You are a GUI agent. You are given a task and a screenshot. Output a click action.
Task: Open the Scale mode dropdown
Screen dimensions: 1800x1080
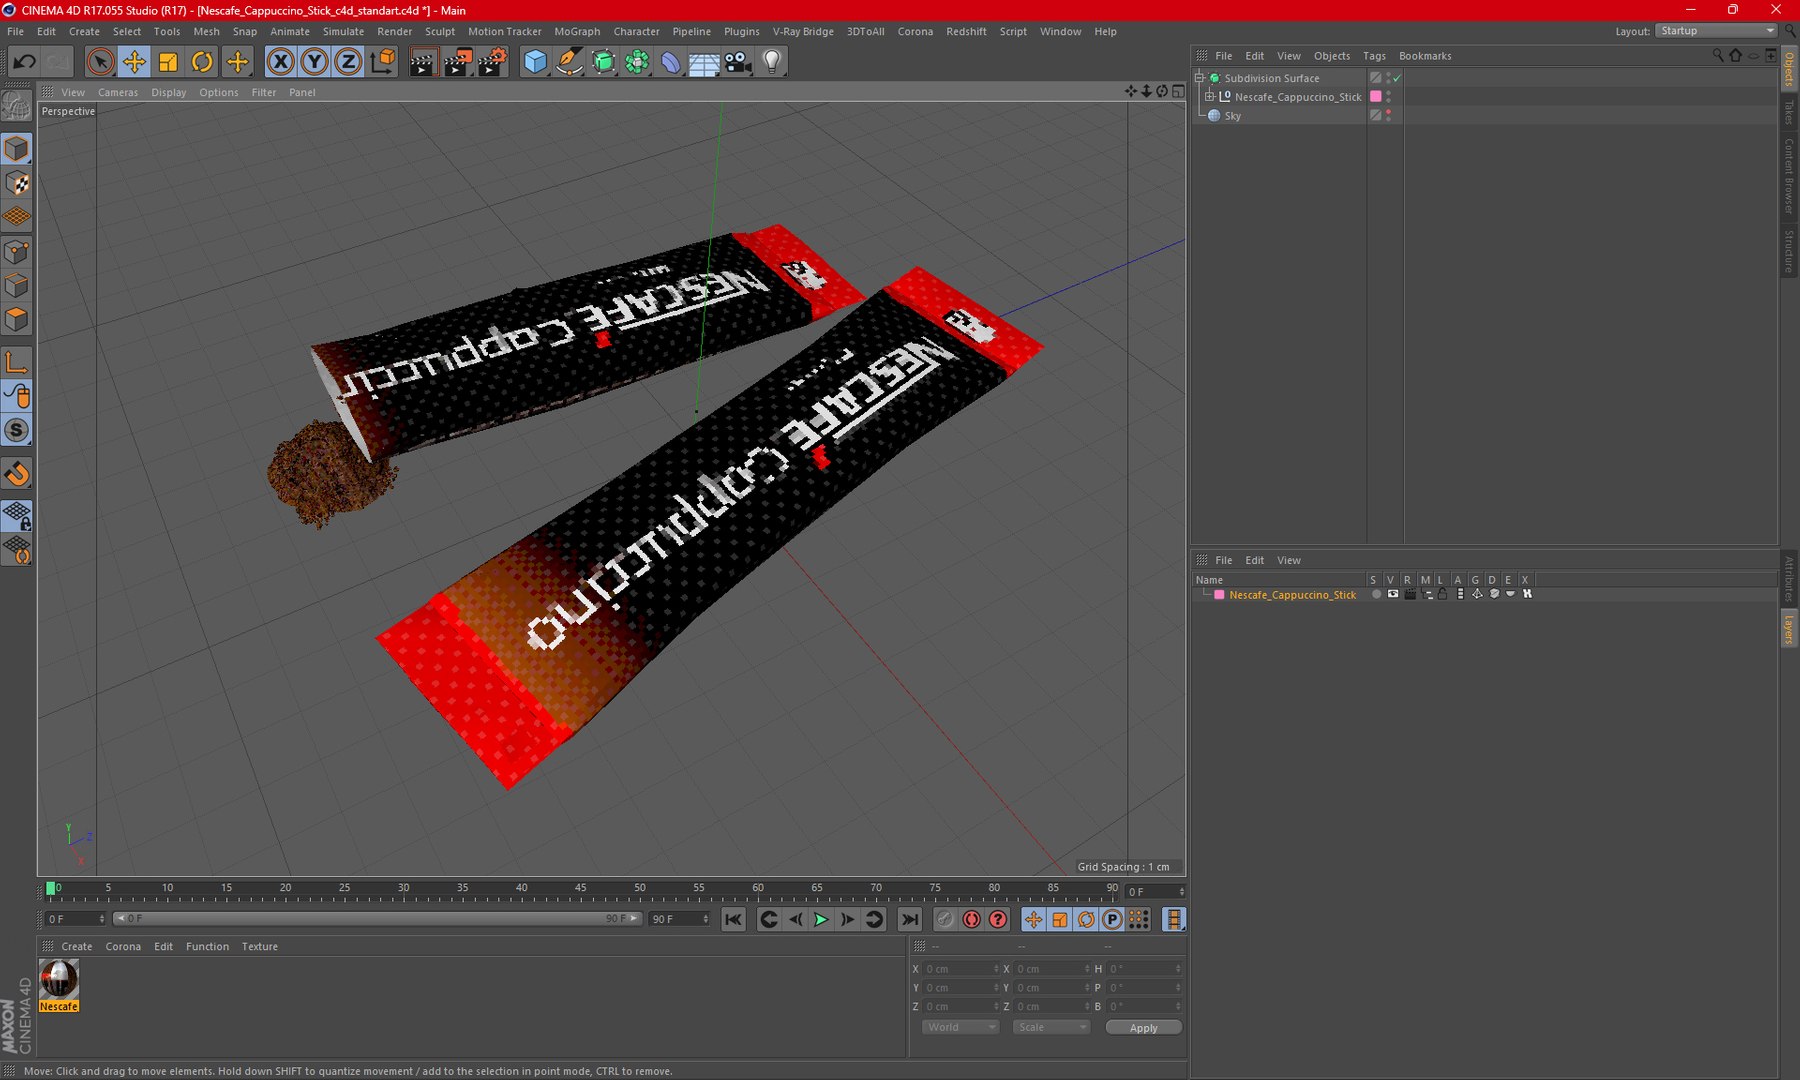pos(1051,1027)
